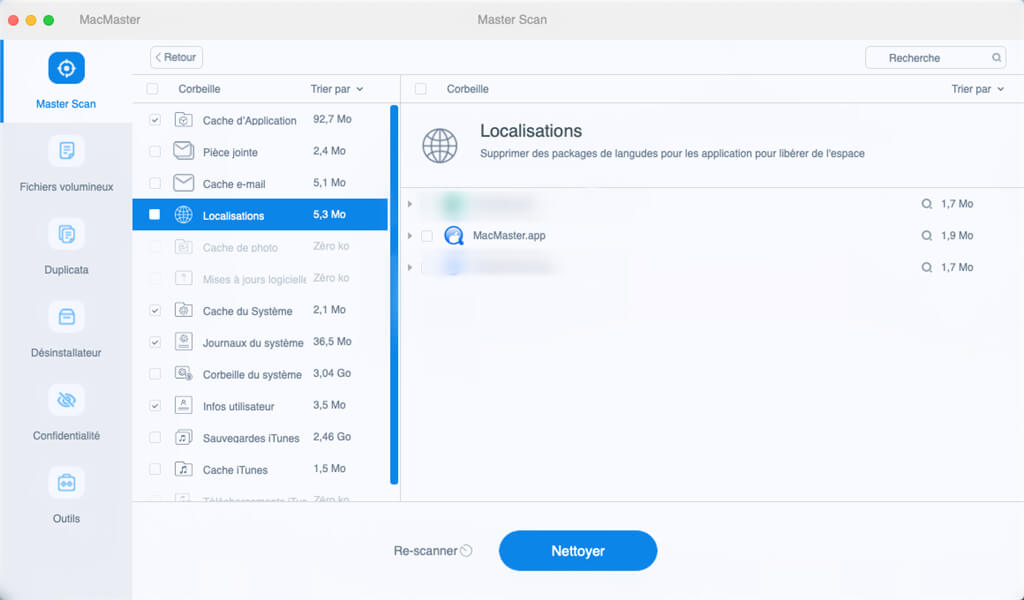Click the Confidentialité sidebar label

point(66,435)
